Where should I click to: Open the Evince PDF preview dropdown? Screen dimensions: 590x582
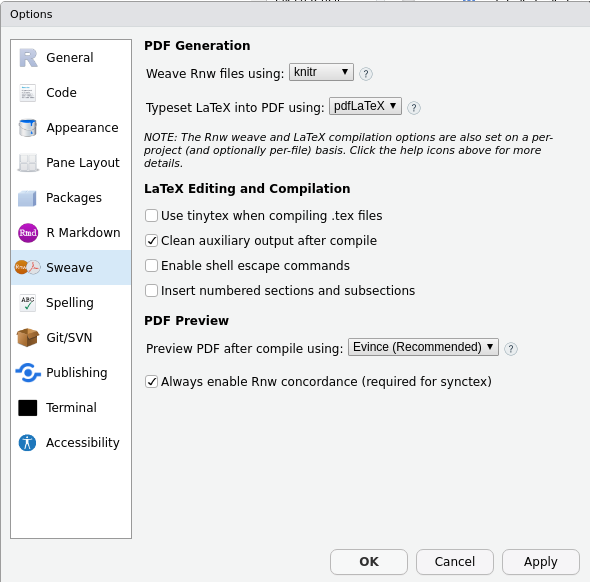pos(423,347)
